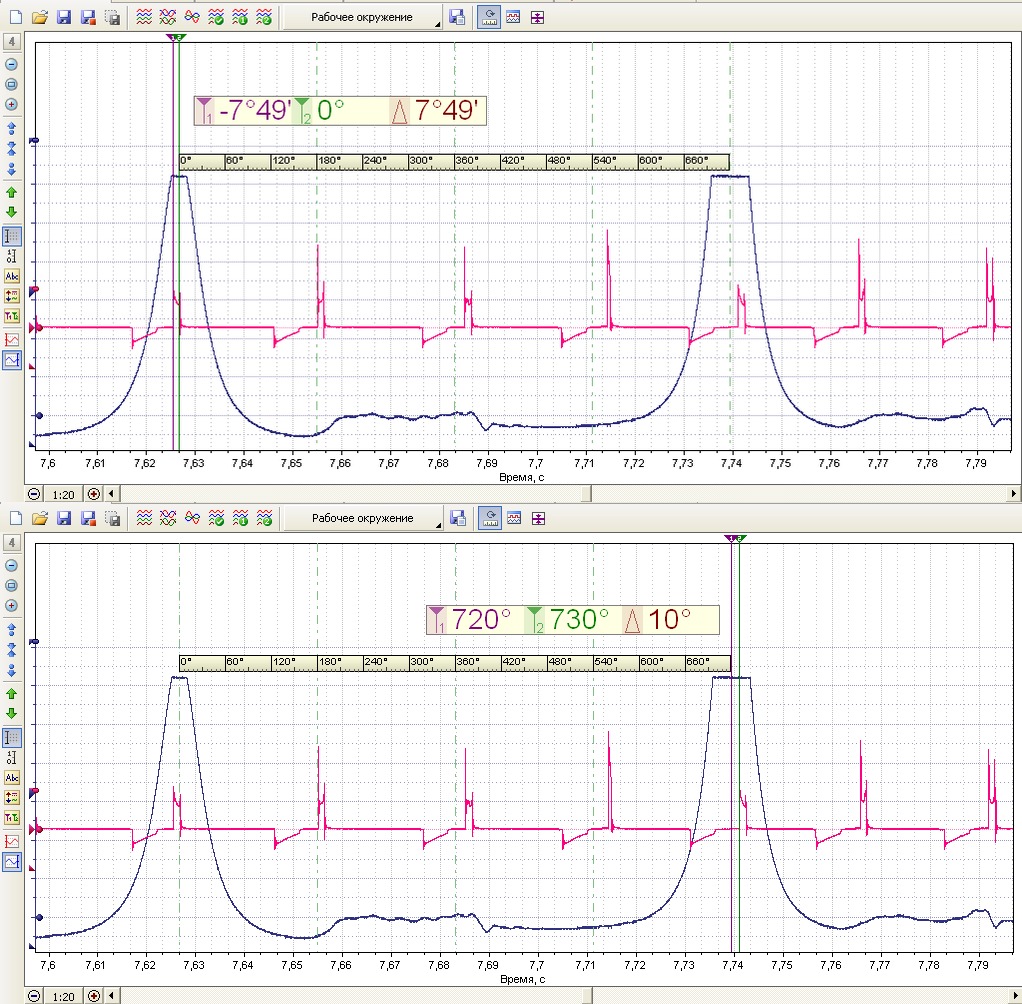
Task: Save the recording with the upper panel's first floppy icon
Action: [64, 18]
